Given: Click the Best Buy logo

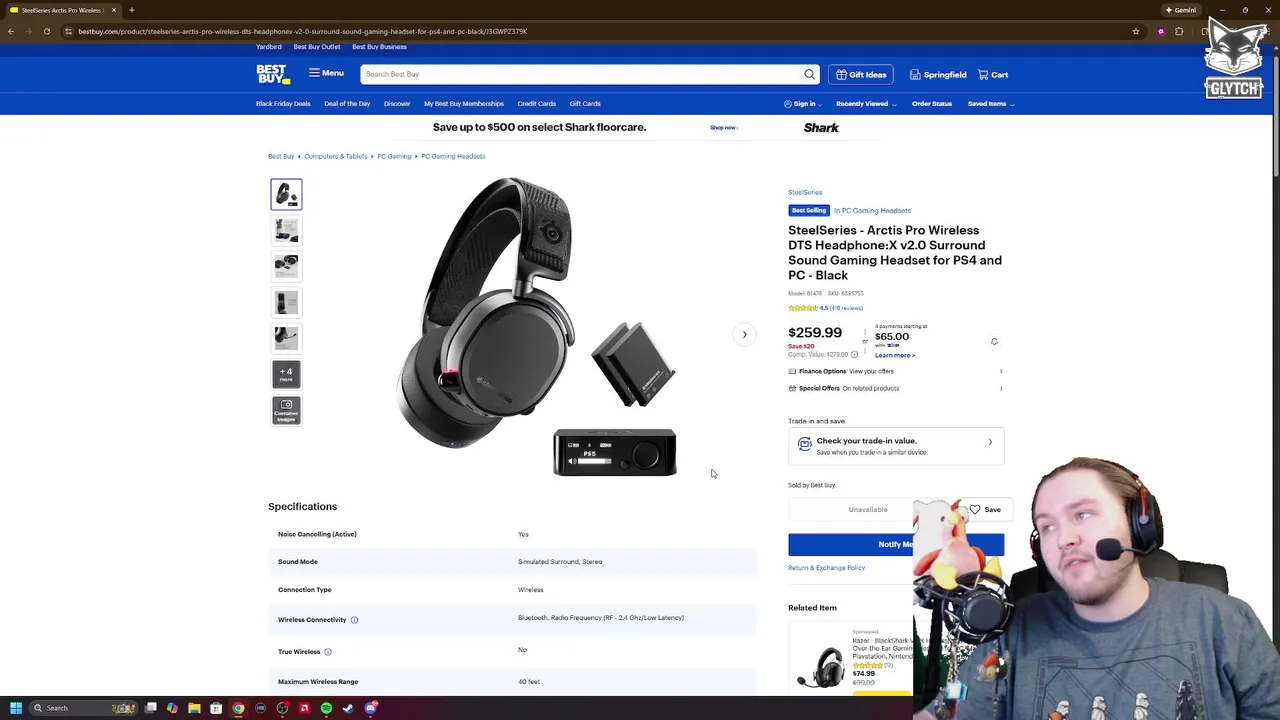Looking at the screenshot, I should [x=272, y=74].
